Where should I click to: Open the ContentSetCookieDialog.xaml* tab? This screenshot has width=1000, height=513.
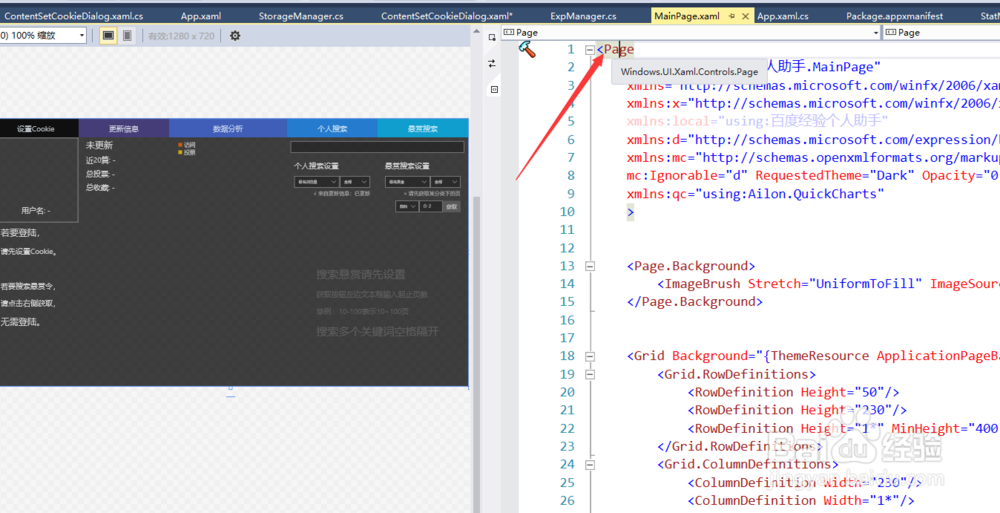(x=447, y=17)
